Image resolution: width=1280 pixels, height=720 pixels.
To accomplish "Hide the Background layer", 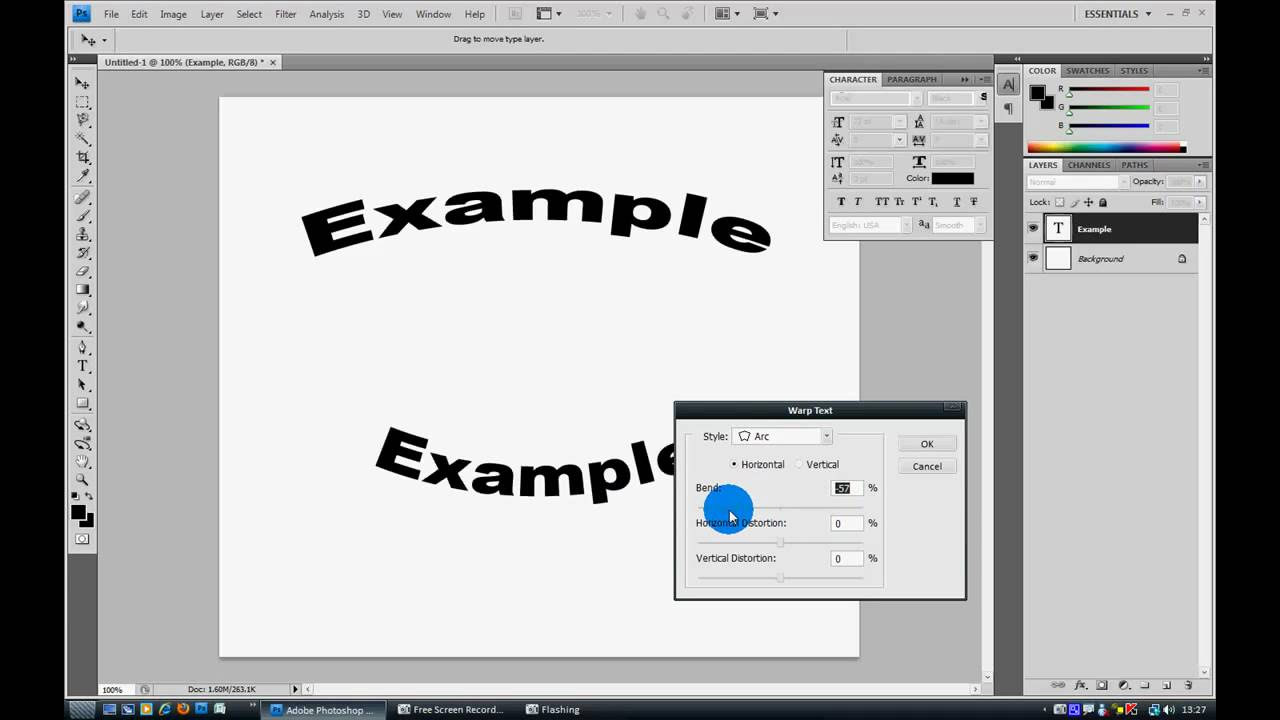I will tap(1033, 259).
